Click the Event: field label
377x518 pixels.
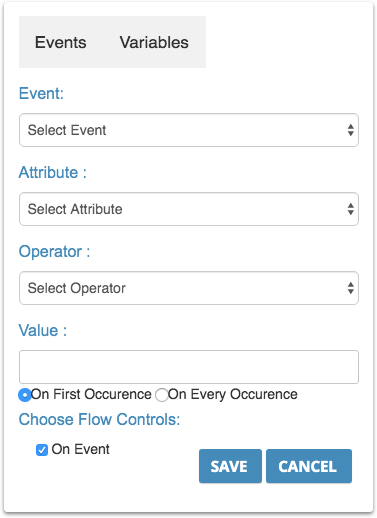pos(41,93)
